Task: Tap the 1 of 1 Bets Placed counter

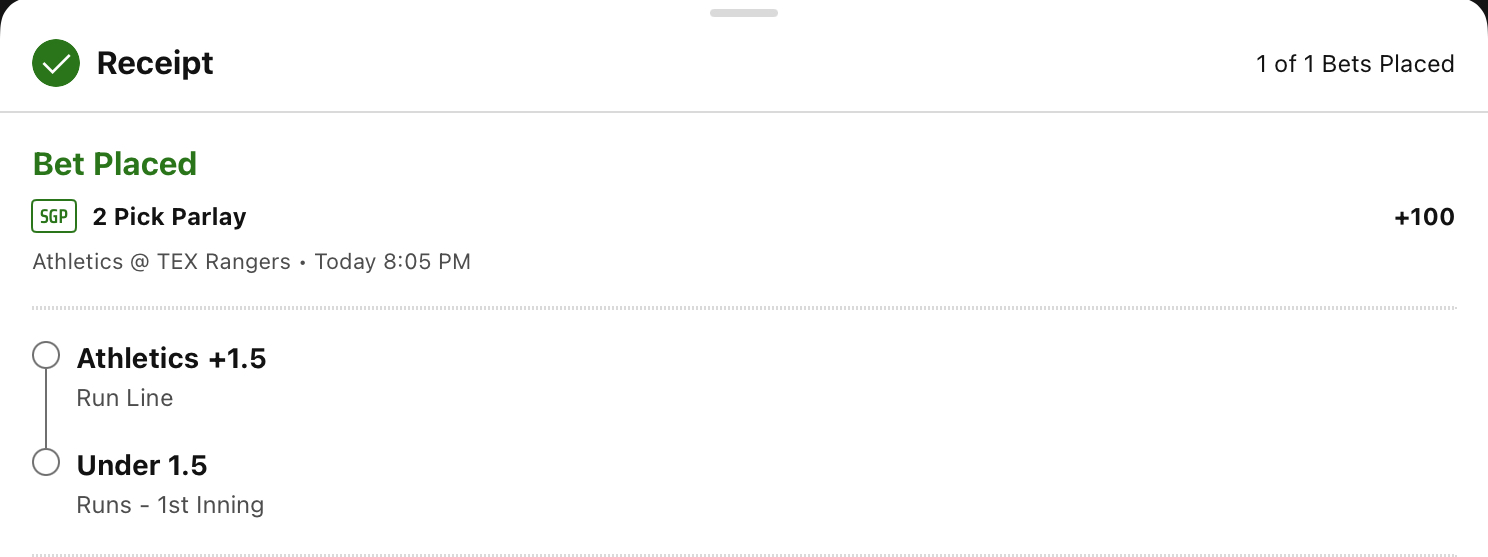Action: [1355, 64]
